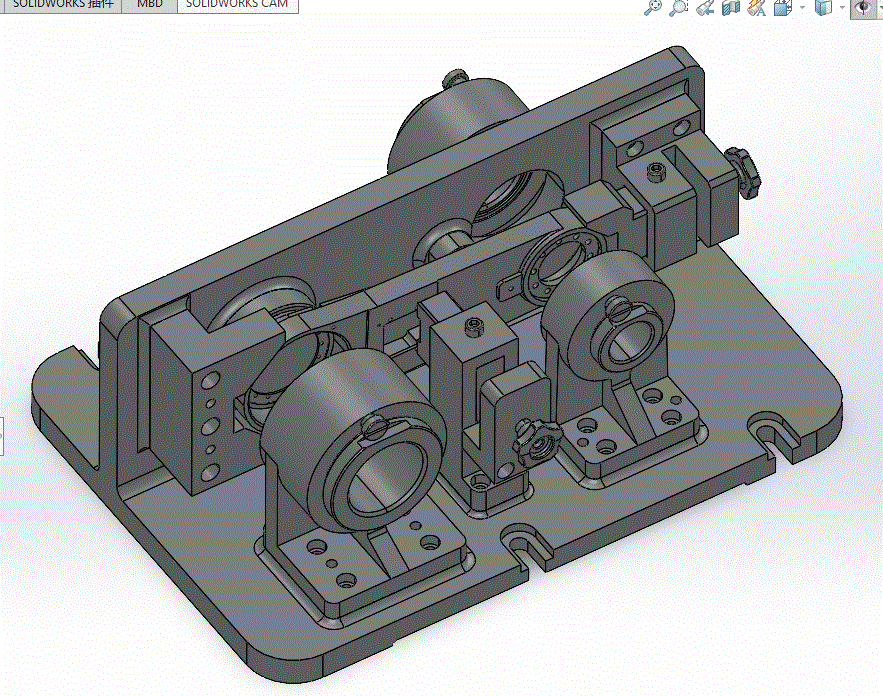Return to Previous View with arrow icon
This screenshot has height=696, width=883.
pos(704,7)
